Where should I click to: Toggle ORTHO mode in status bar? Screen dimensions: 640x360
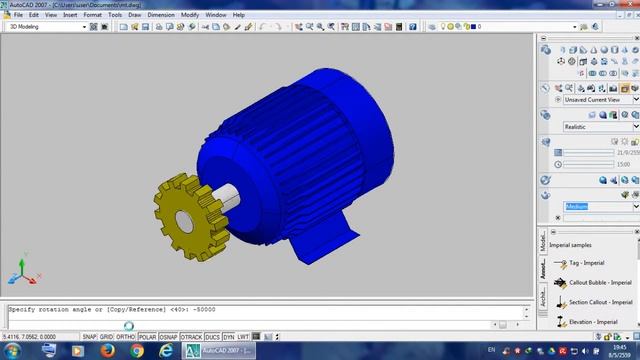point(125,337)
